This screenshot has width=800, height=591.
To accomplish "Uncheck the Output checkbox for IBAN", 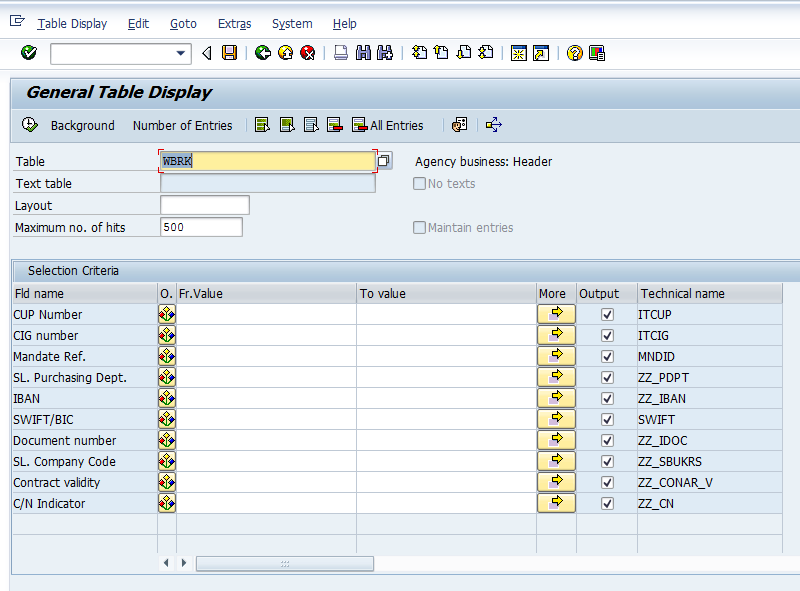I will tap(607, 398).
